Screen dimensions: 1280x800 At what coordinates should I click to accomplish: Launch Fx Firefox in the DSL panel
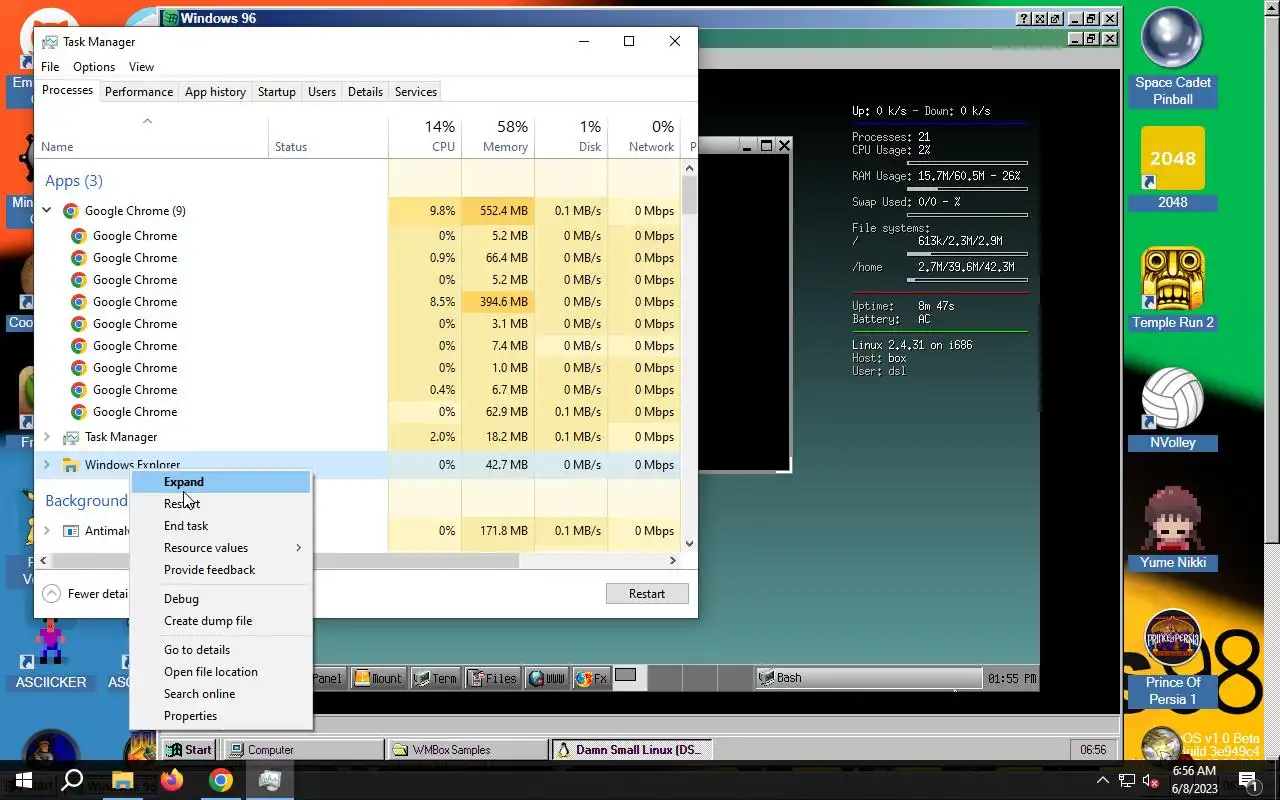pos(591,678)
